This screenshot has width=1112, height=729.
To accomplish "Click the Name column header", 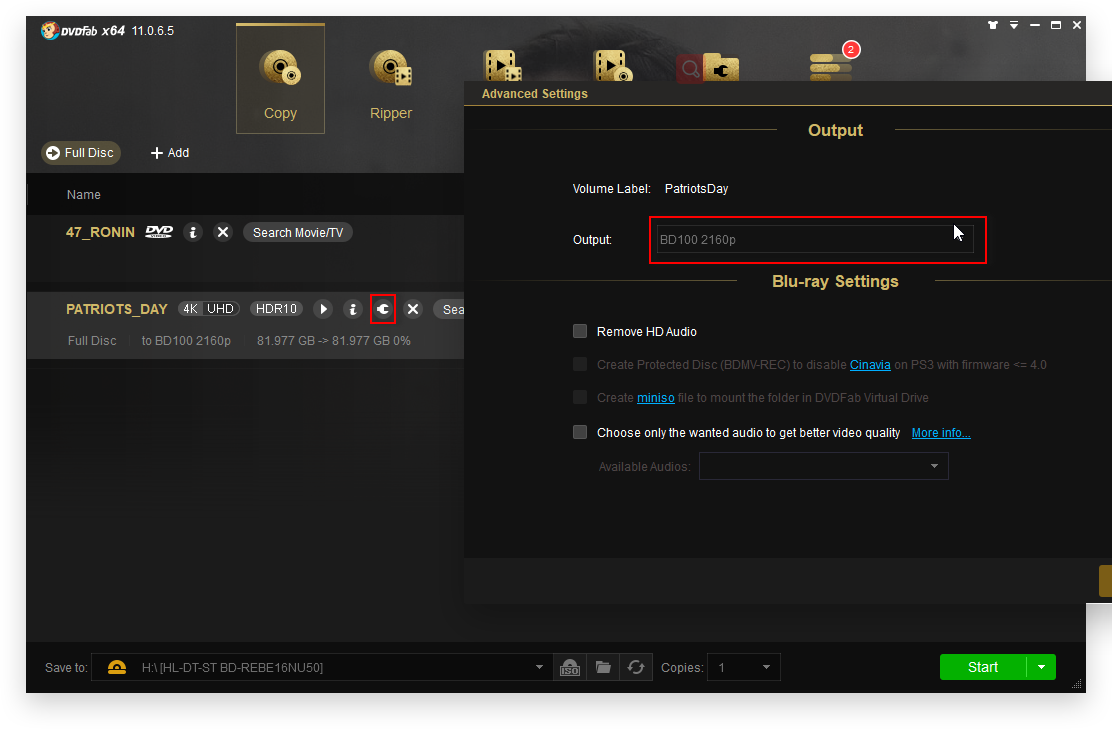I will click(84, 194).
